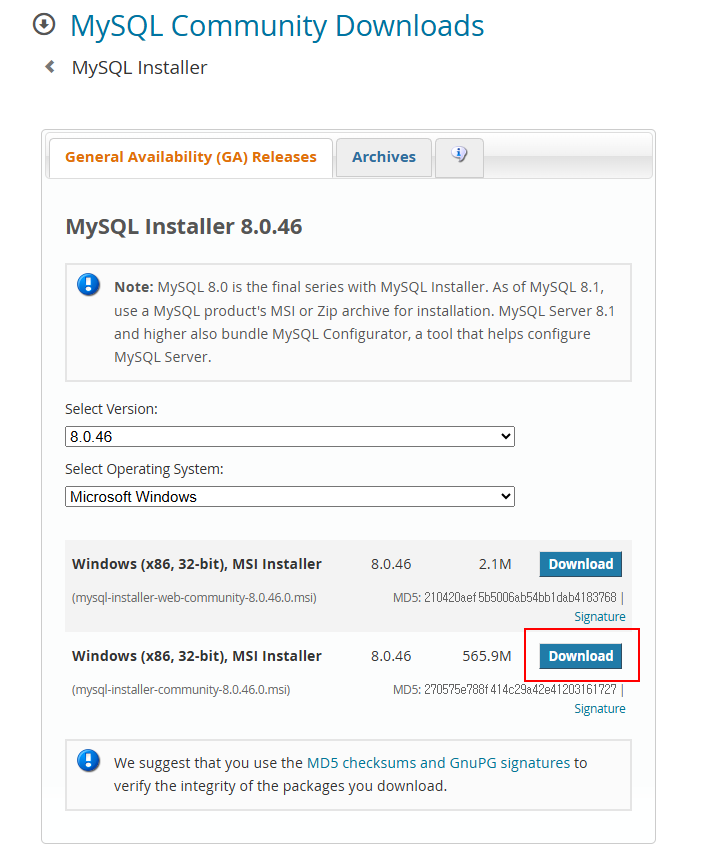722x867 pixels.
Task: Click the blue exclamation icon in the Note box
Action: coord(88,285)
